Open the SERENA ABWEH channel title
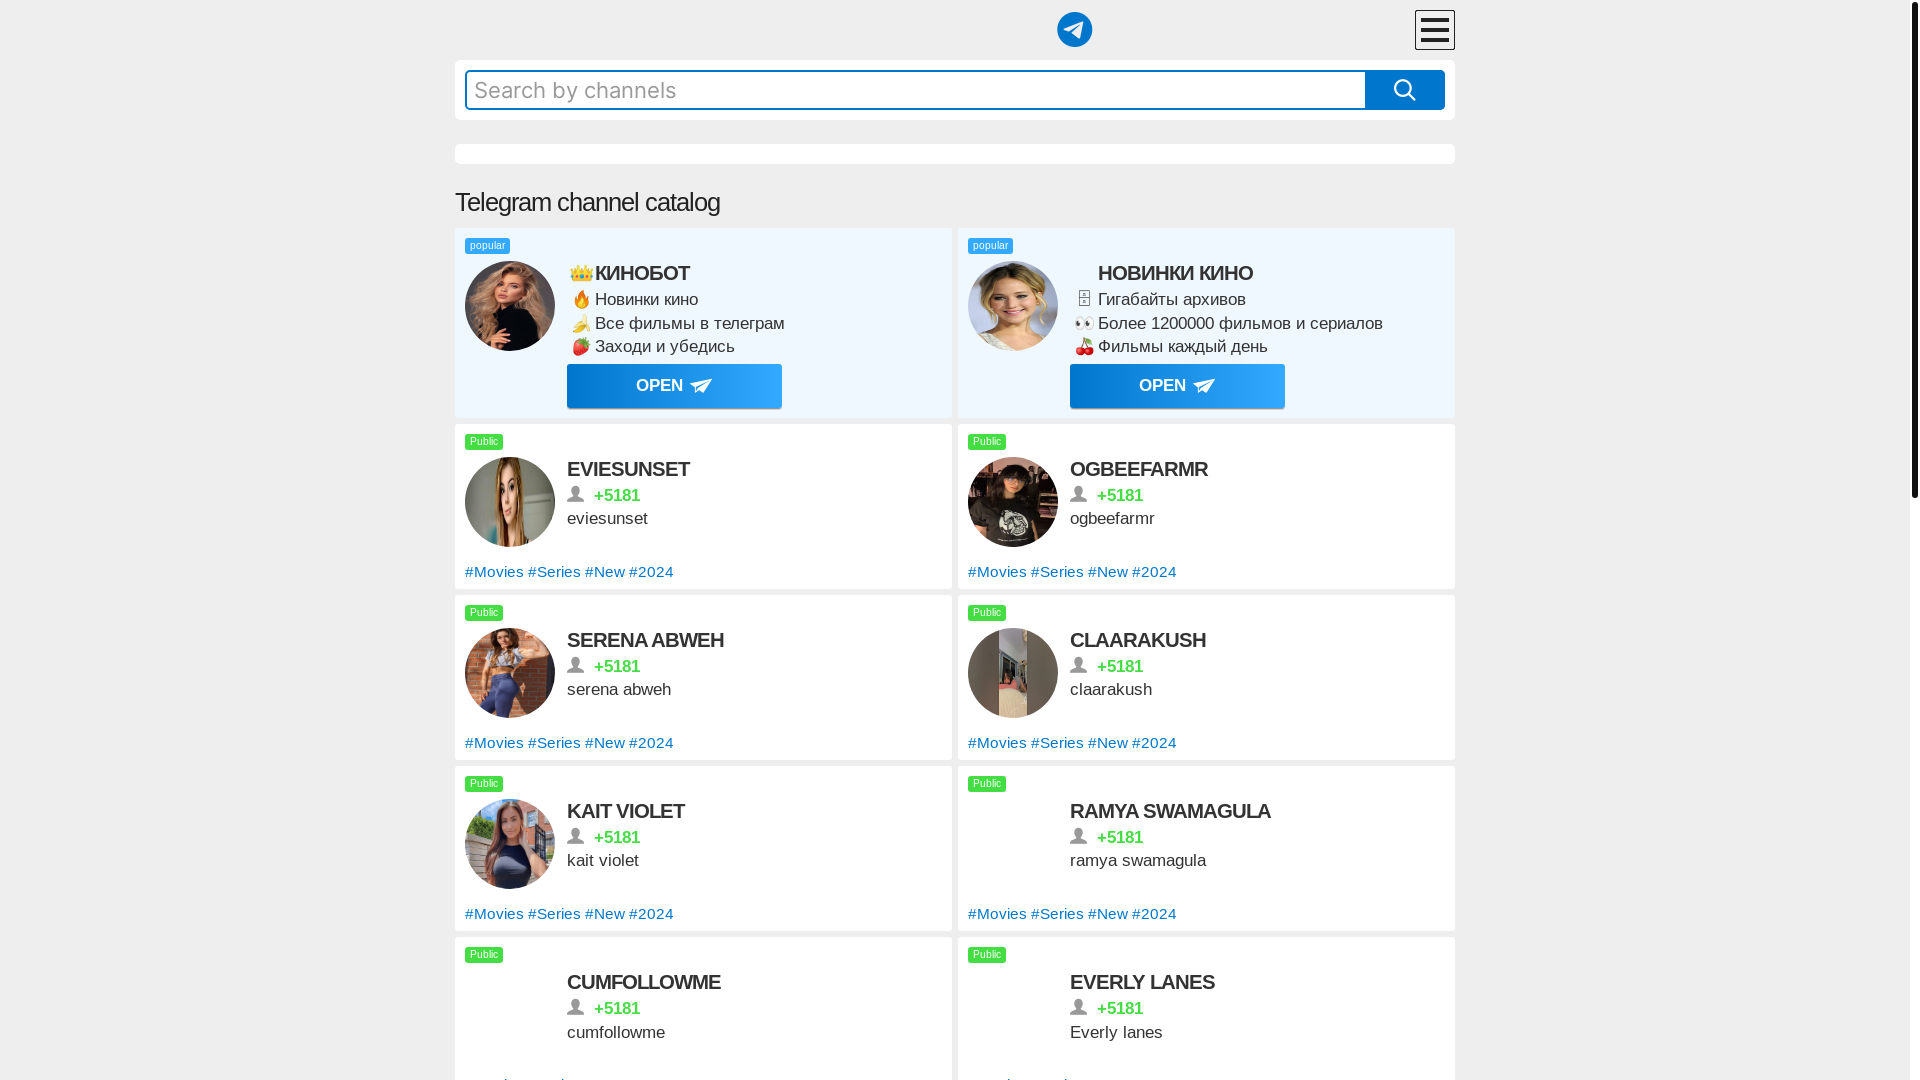 click(645, 640)
